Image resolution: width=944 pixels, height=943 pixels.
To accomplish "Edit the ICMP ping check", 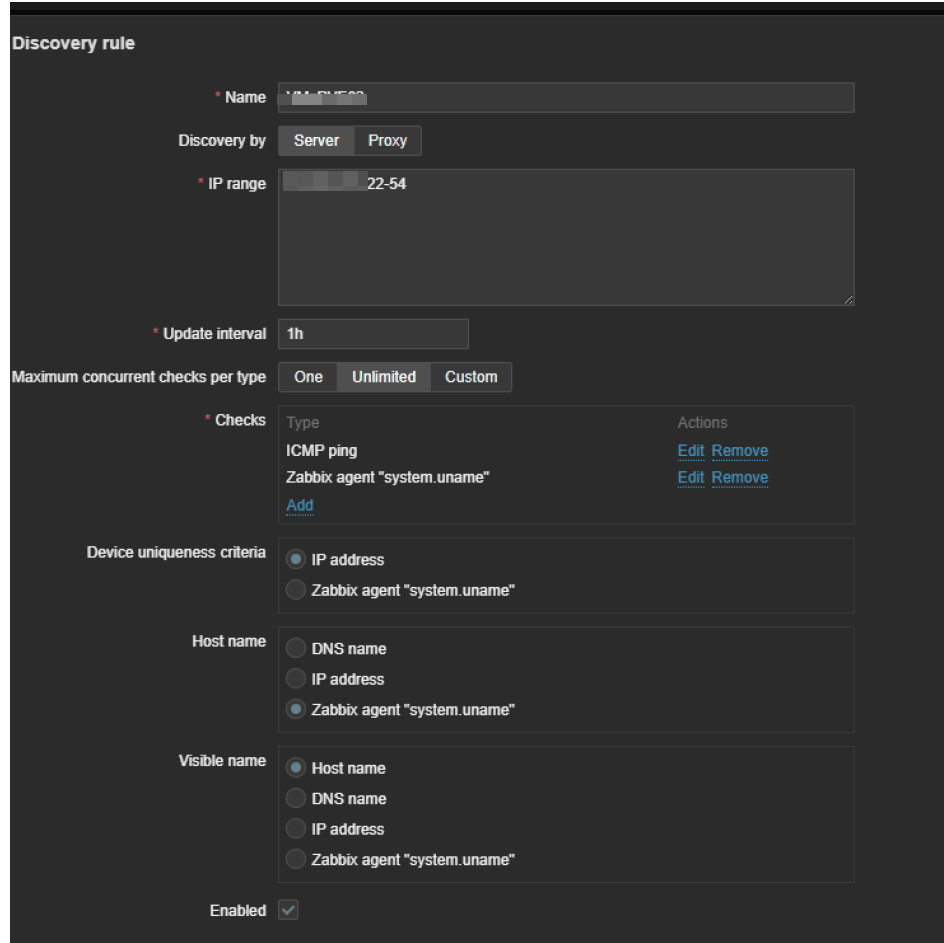I will [x=691, y=451].
